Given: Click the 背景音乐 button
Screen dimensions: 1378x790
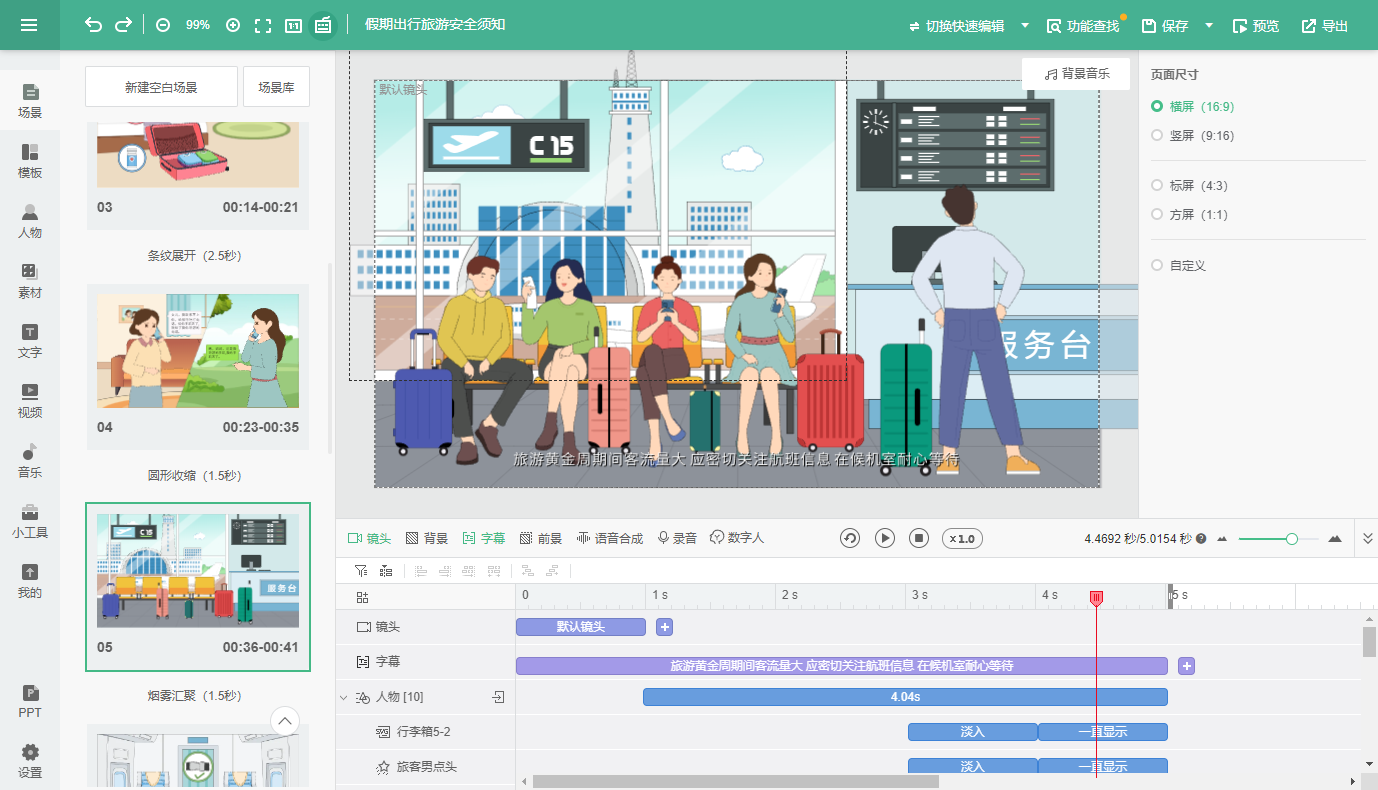Looking at the screenshot, I should (x=1076, y=74).
